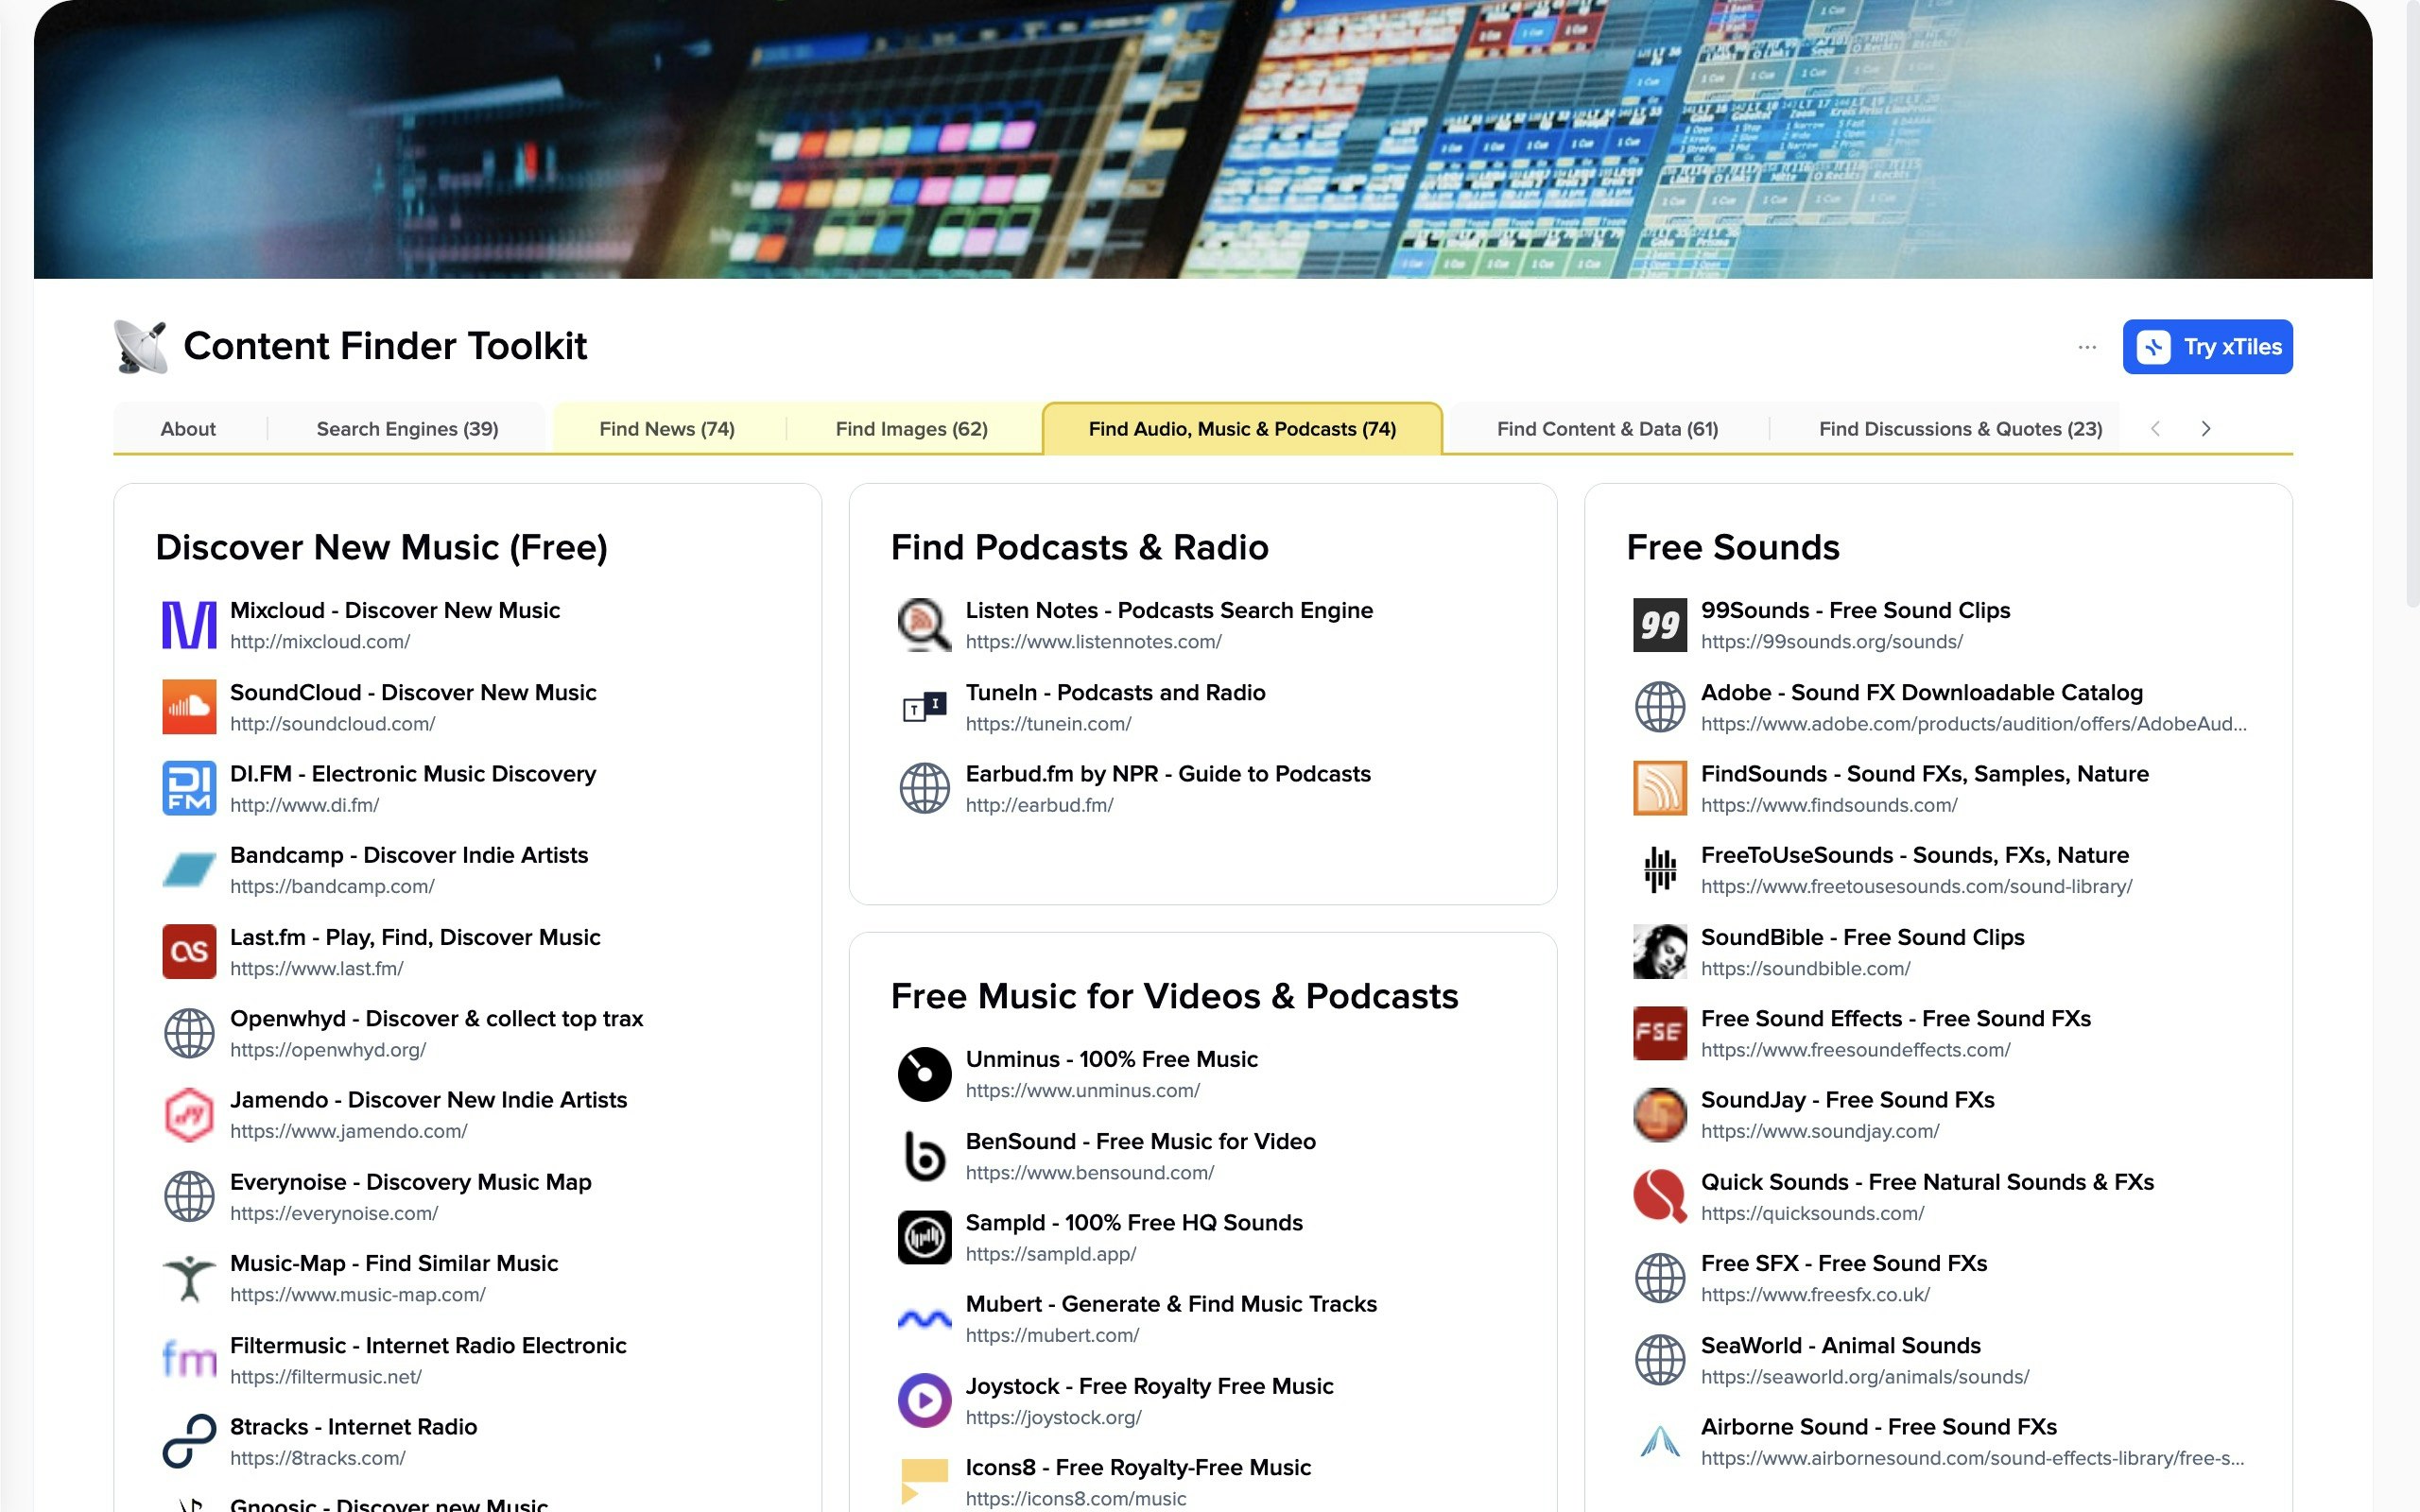Image resolution: width=2420 pixels, height=1512 pixels.
Task: Click the BenSound b logo icon
Action: (924, 1156)
